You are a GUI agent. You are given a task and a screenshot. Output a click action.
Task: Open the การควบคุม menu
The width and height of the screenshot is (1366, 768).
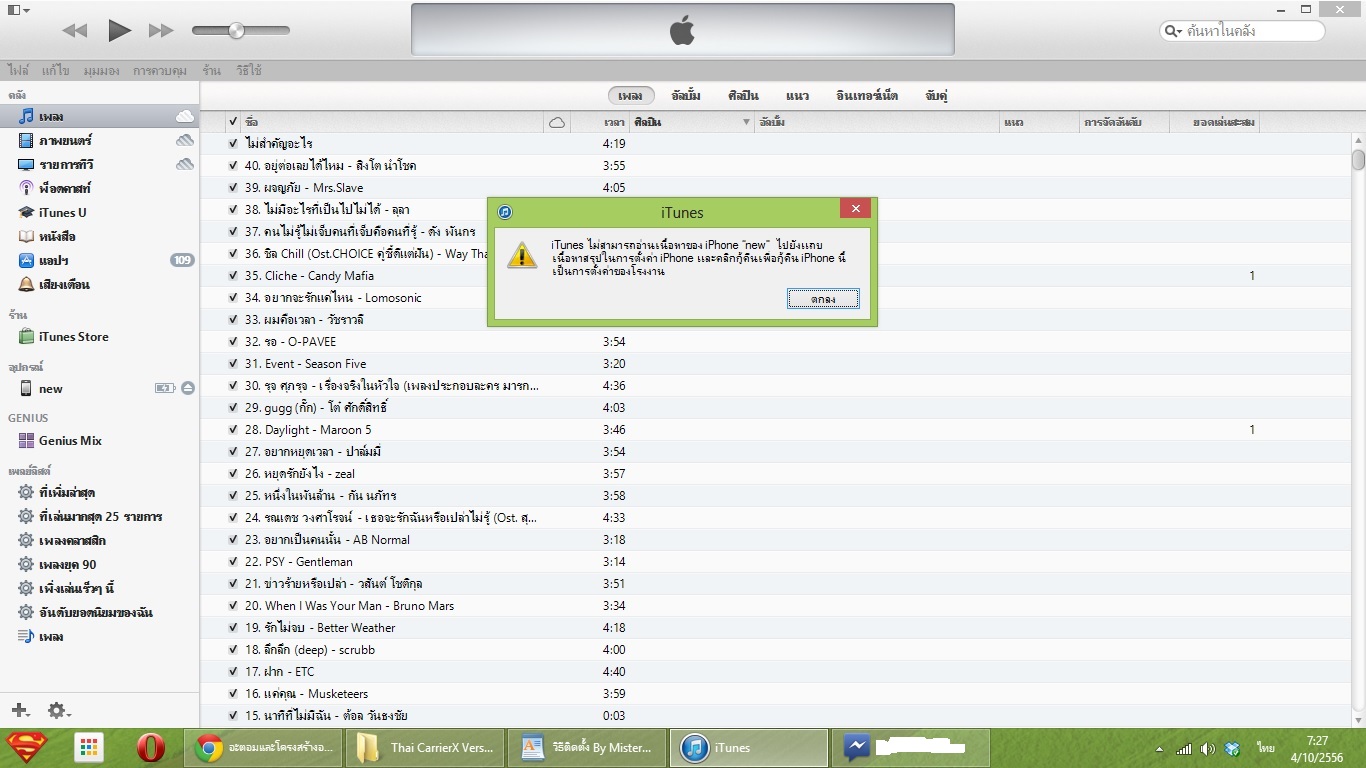pyautogui.click(x=160, y=71)
